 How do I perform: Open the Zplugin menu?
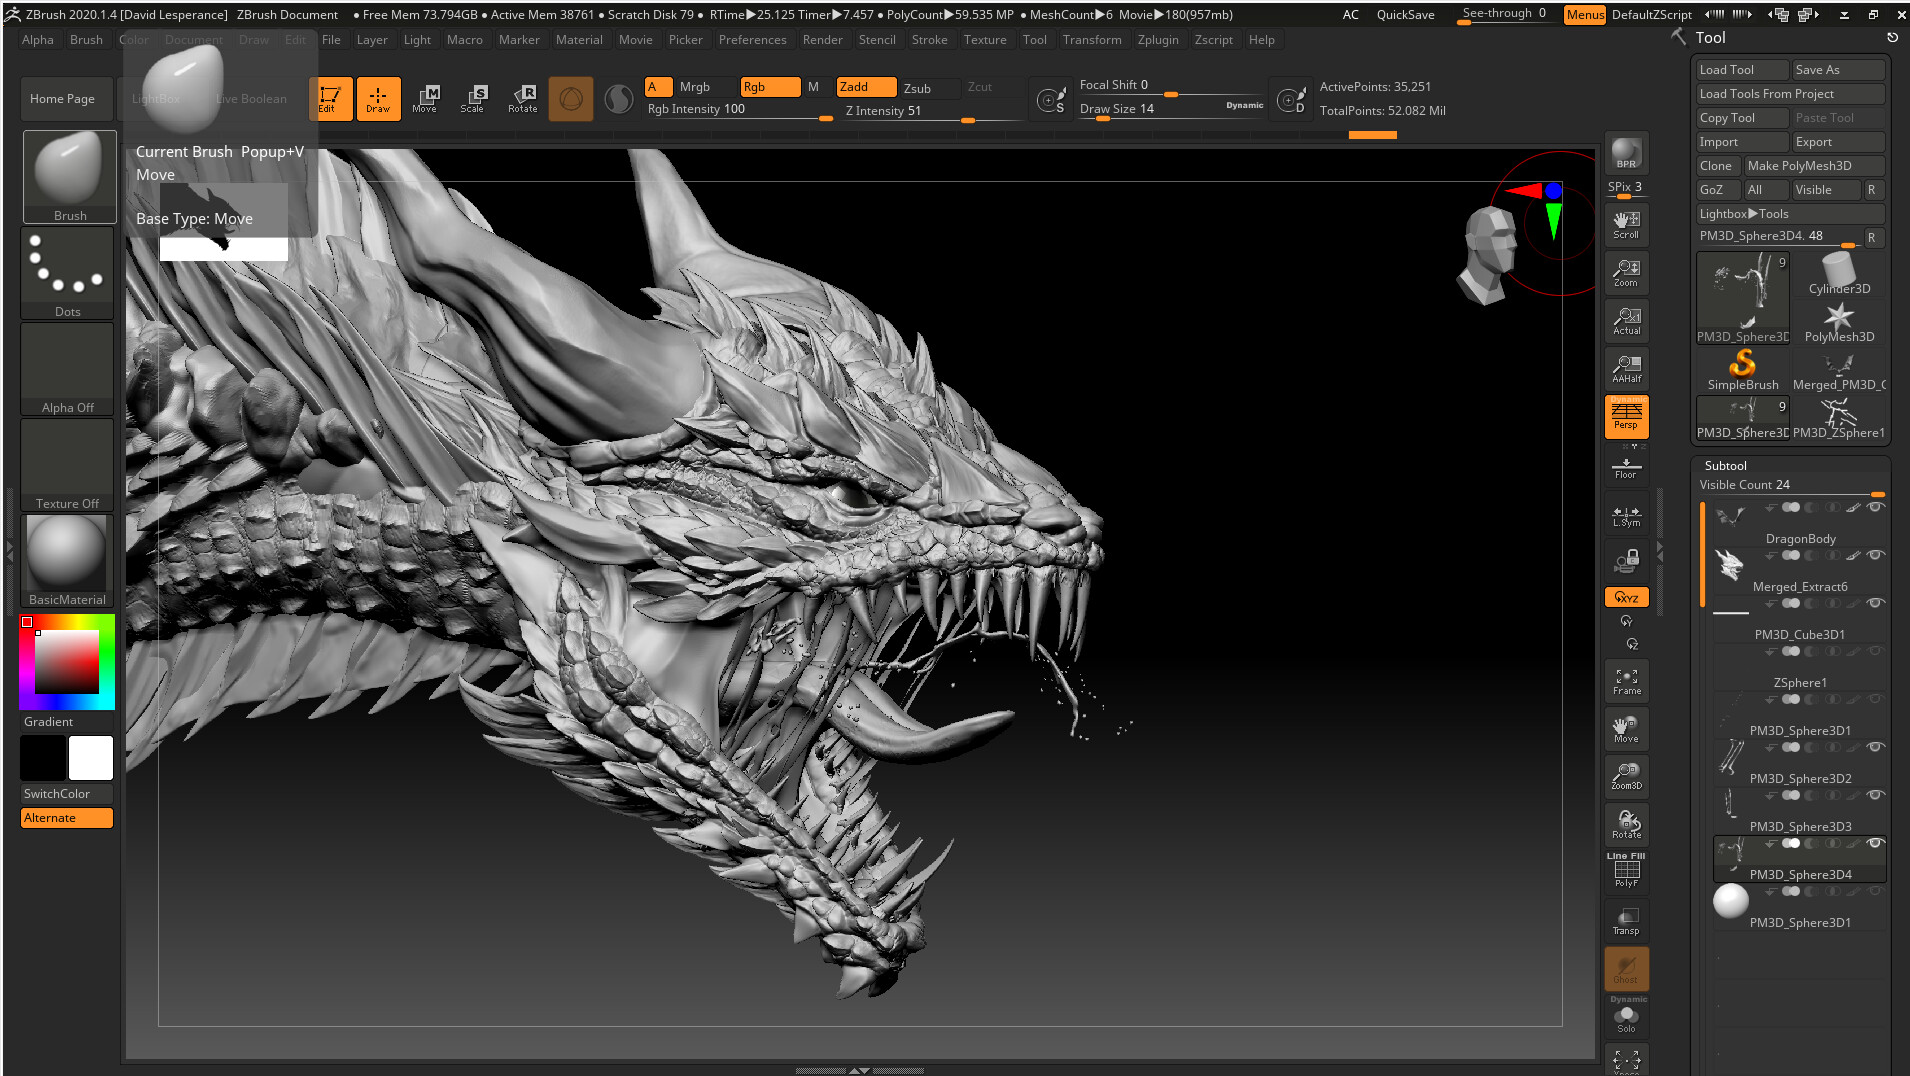tap(1158, 40)
